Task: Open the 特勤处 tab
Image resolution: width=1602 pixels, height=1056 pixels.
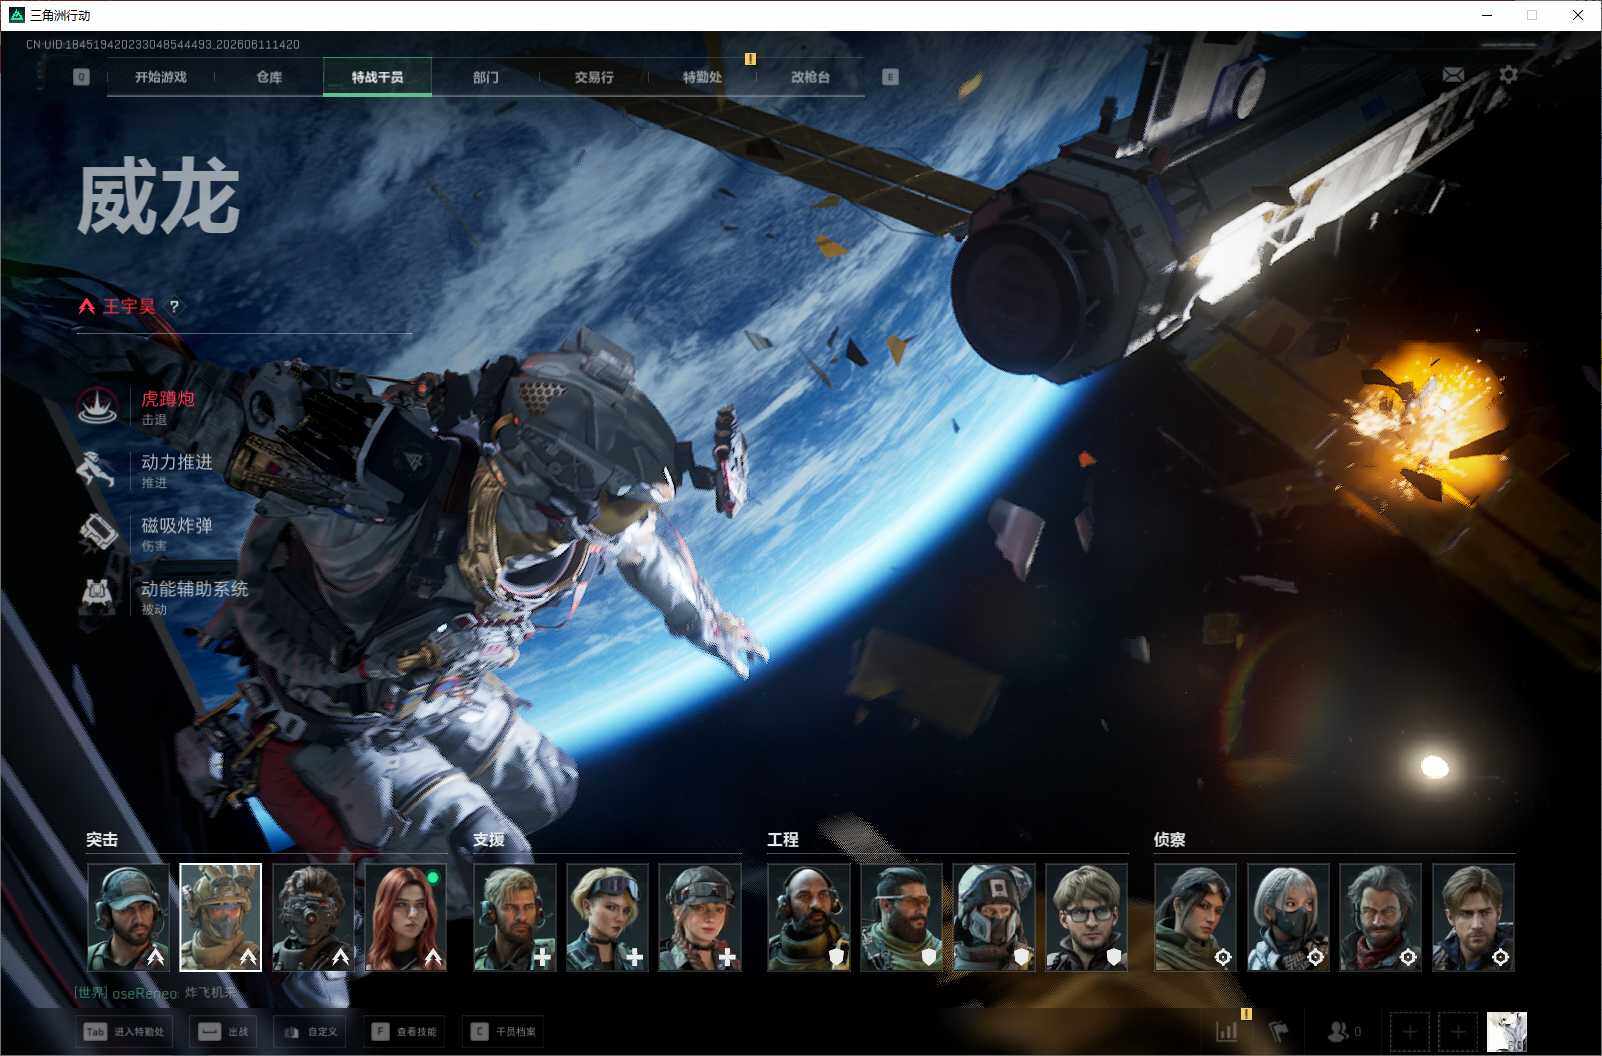Action: click(x=702, y=77)
